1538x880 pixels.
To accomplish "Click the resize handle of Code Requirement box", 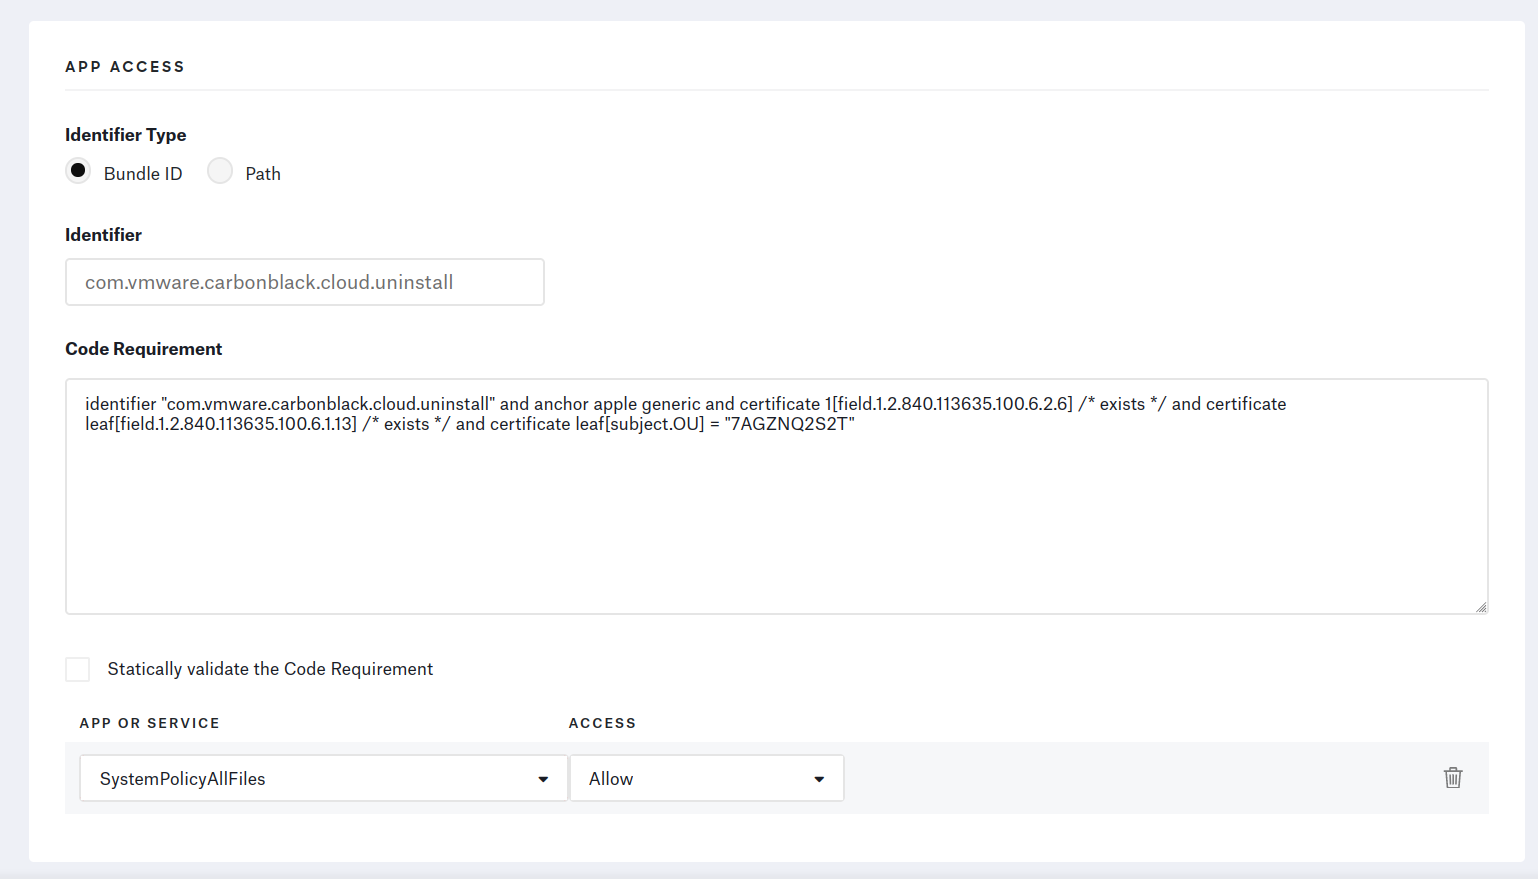I will tap(1481, 606).
